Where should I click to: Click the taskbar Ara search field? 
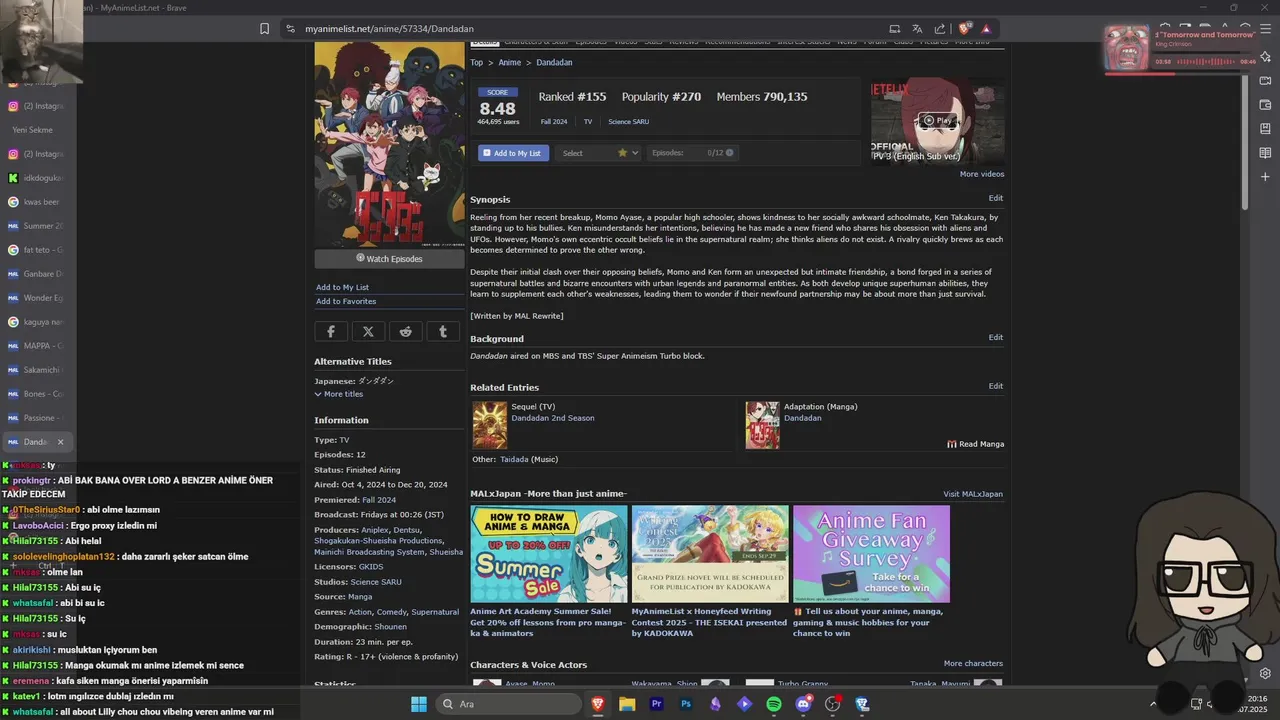click(509, 704)
